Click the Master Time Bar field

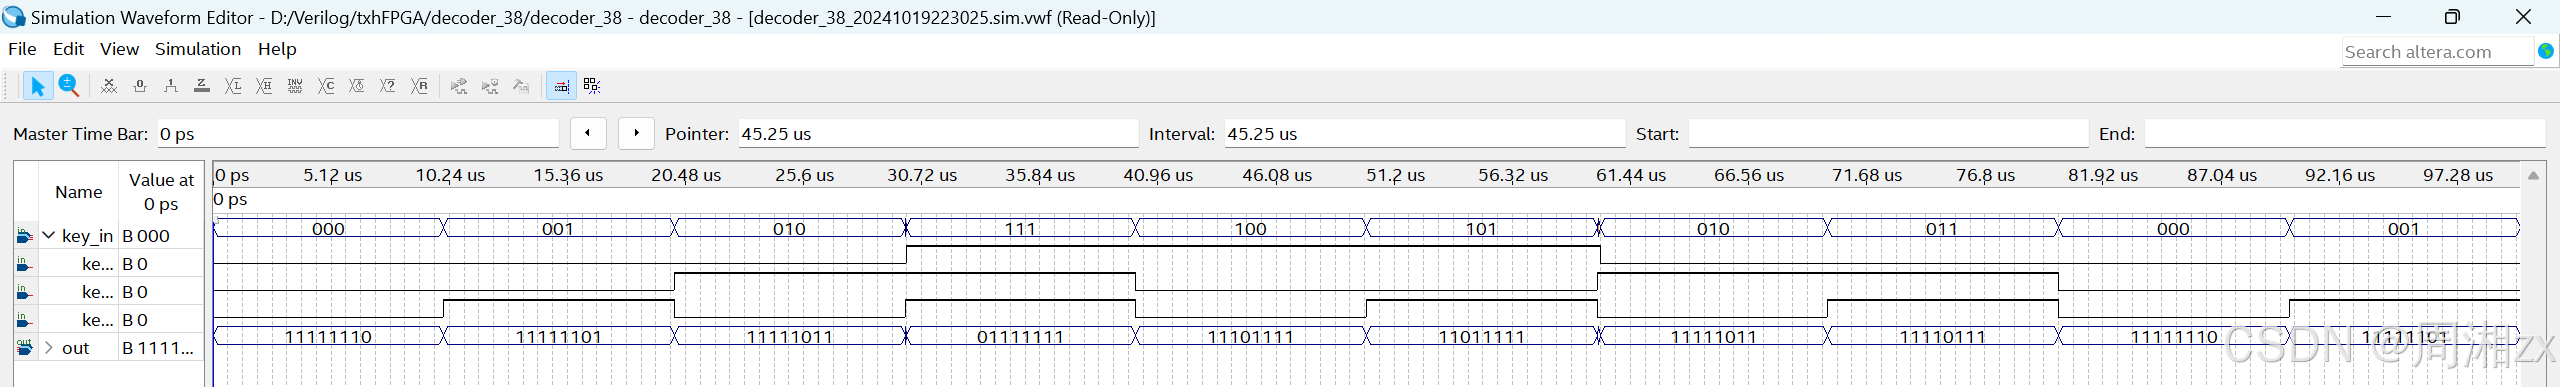tap(358, 134)
